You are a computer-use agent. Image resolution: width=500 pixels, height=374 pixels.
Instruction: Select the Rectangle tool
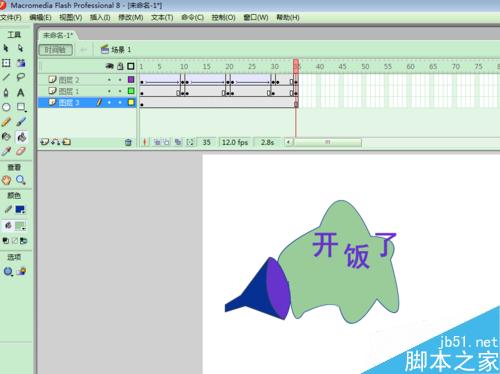pyautogui.click(x=21, y=107)
